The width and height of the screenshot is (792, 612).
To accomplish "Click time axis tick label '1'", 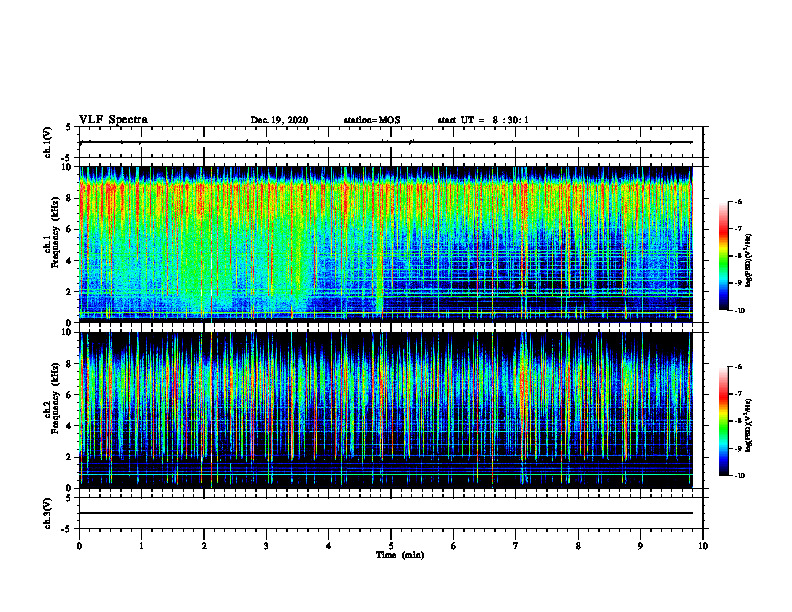I will pos(141,546).
